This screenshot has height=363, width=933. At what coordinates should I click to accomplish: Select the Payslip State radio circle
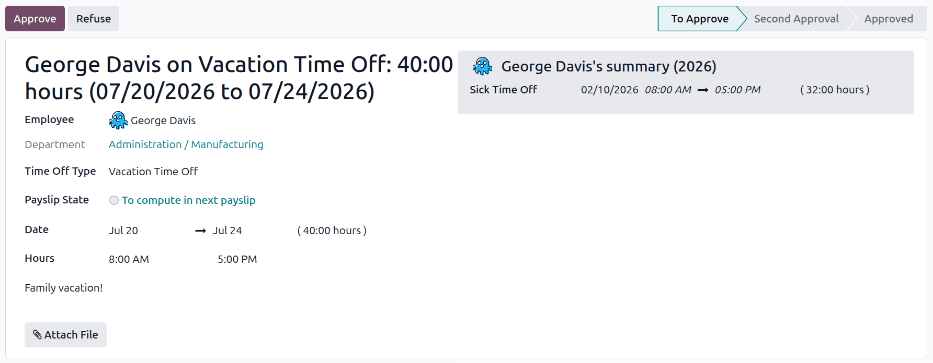coord(114,201)
